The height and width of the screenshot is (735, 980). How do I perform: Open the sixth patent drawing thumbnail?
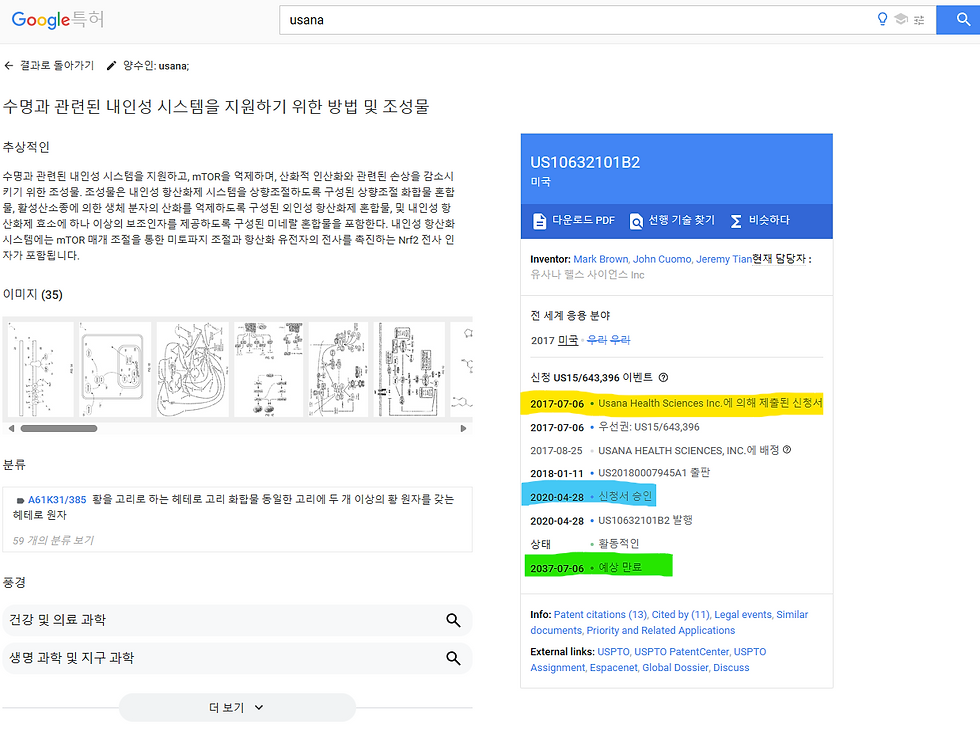tap(409, 369)
